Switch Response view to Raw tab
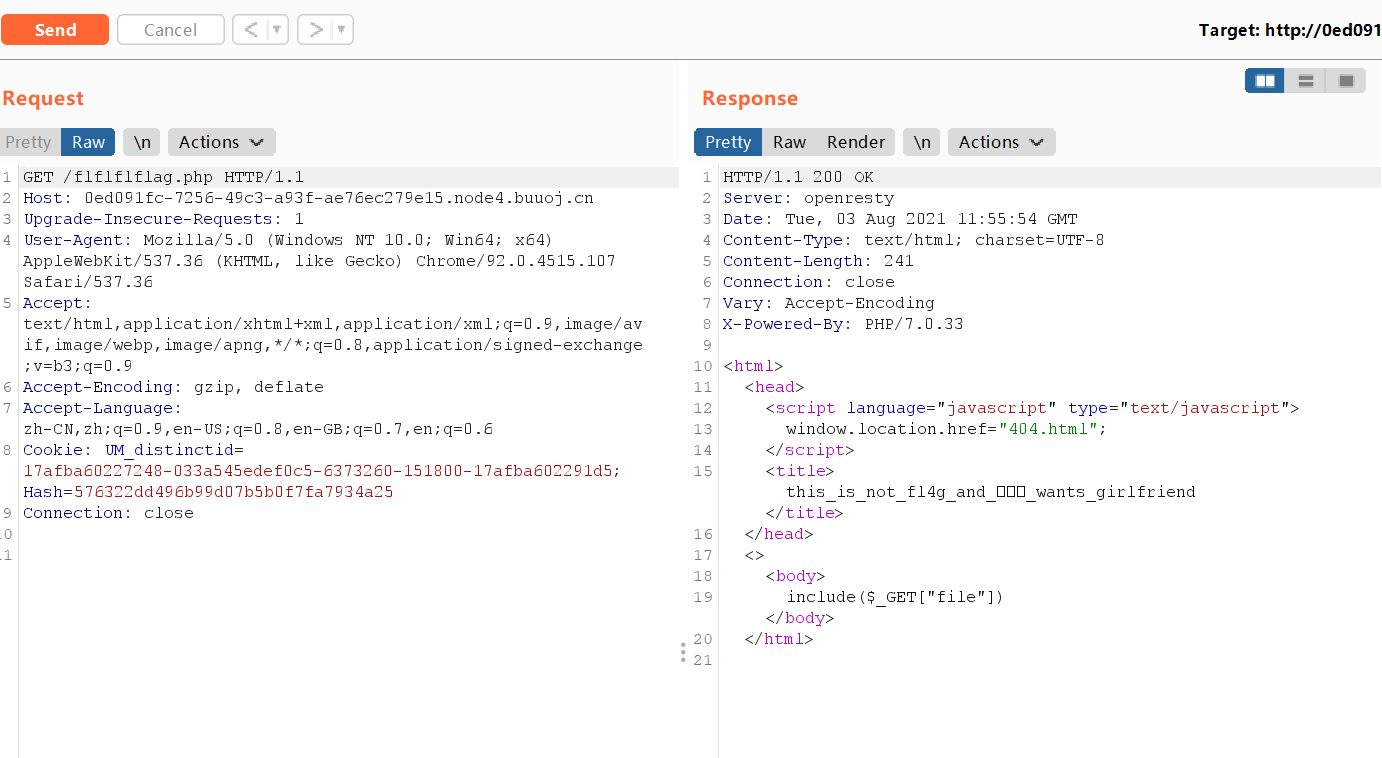This screenshot has height=758, width=1382. pyautogui.click(x=789, y=142)
